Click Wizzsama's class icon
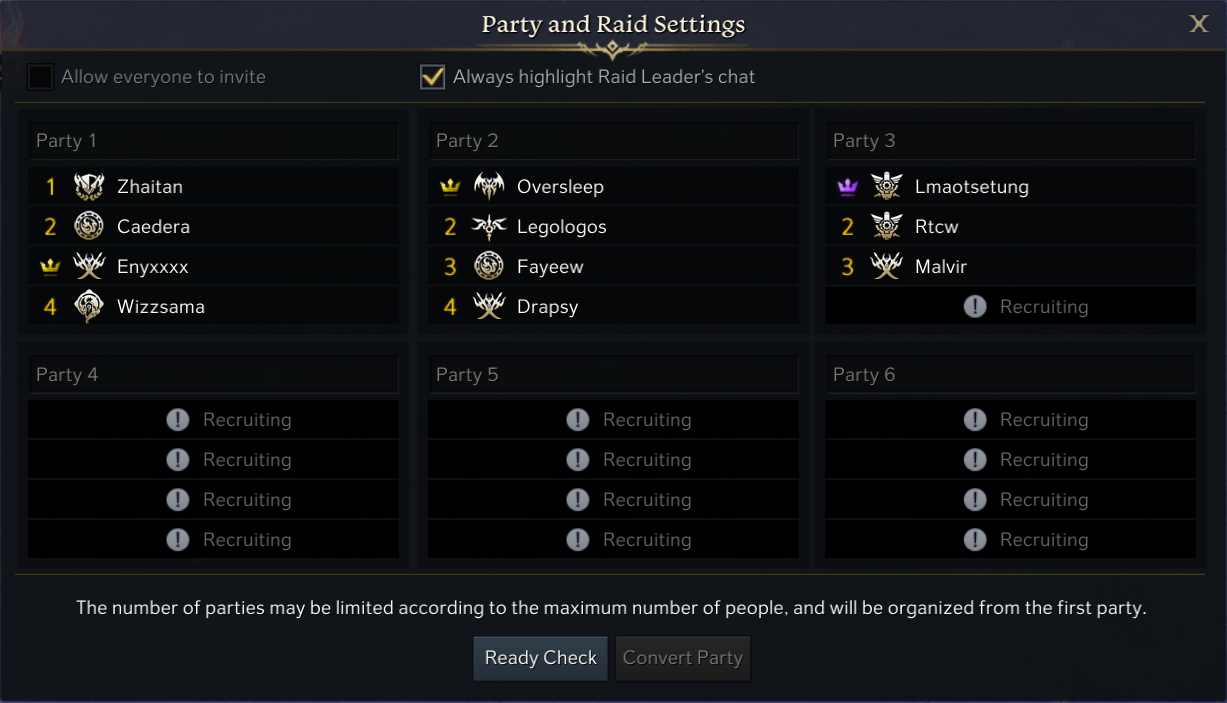The height and width of the screenshot is (703, 1227). click(89, 307)
